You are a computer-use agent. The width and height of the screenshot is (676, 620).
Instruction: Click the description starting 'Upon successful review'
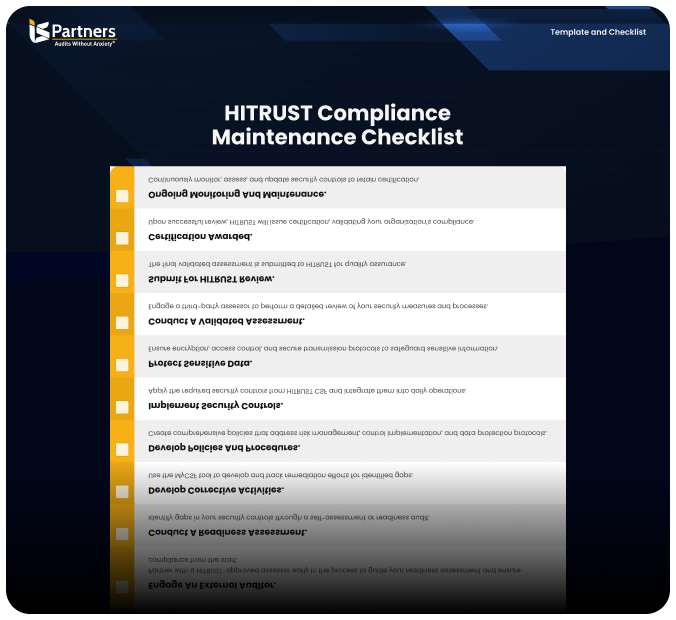pos(311,222)
